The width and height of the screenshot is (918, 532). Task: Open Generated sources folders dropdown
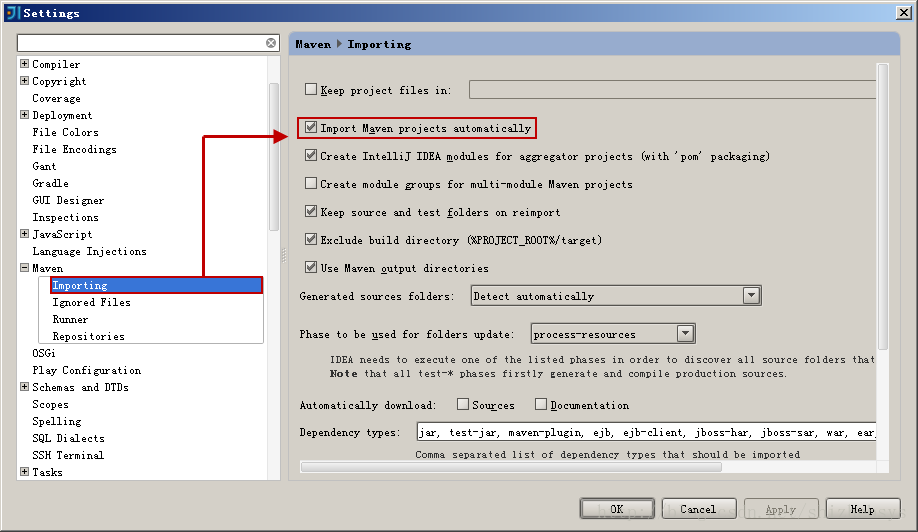pos(751,296)
